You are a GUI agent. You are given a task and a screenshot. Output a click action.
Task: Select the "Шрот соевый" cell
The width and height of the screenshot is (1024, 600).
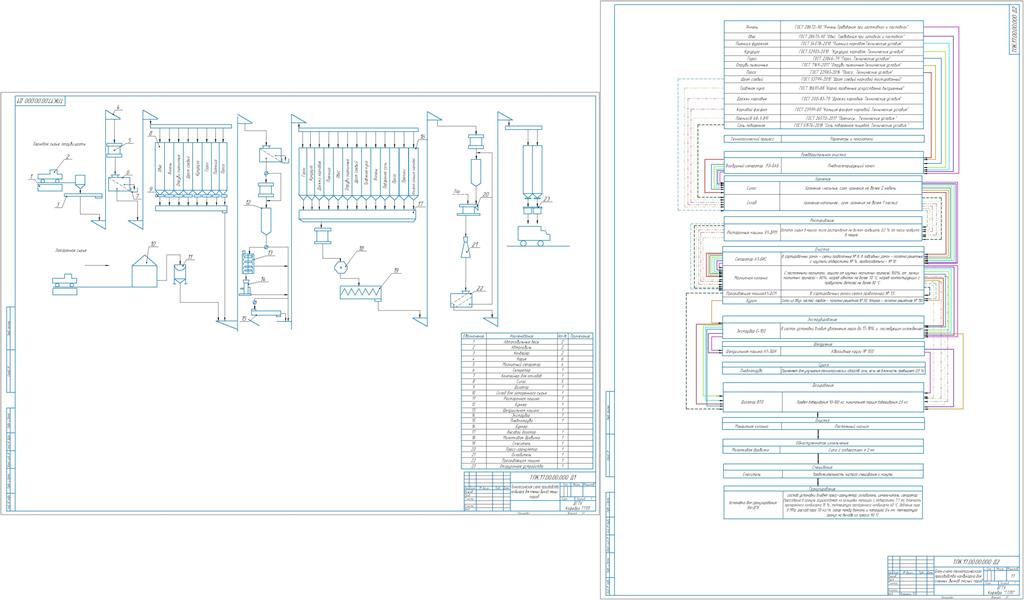[x=752, y=80]
